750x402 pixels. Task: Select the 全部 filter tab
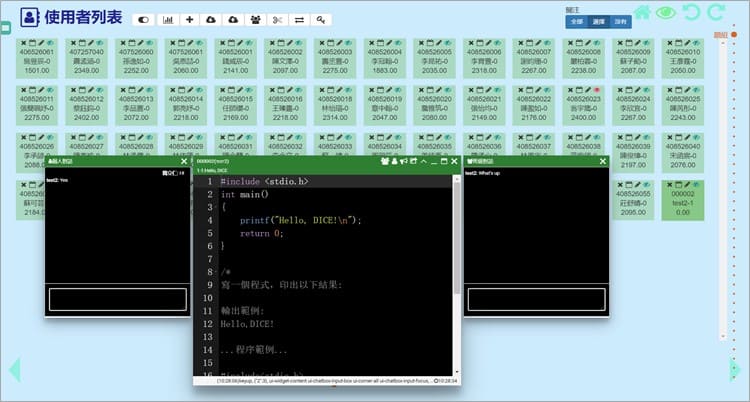pyautogui.click(x=577, y=20)
